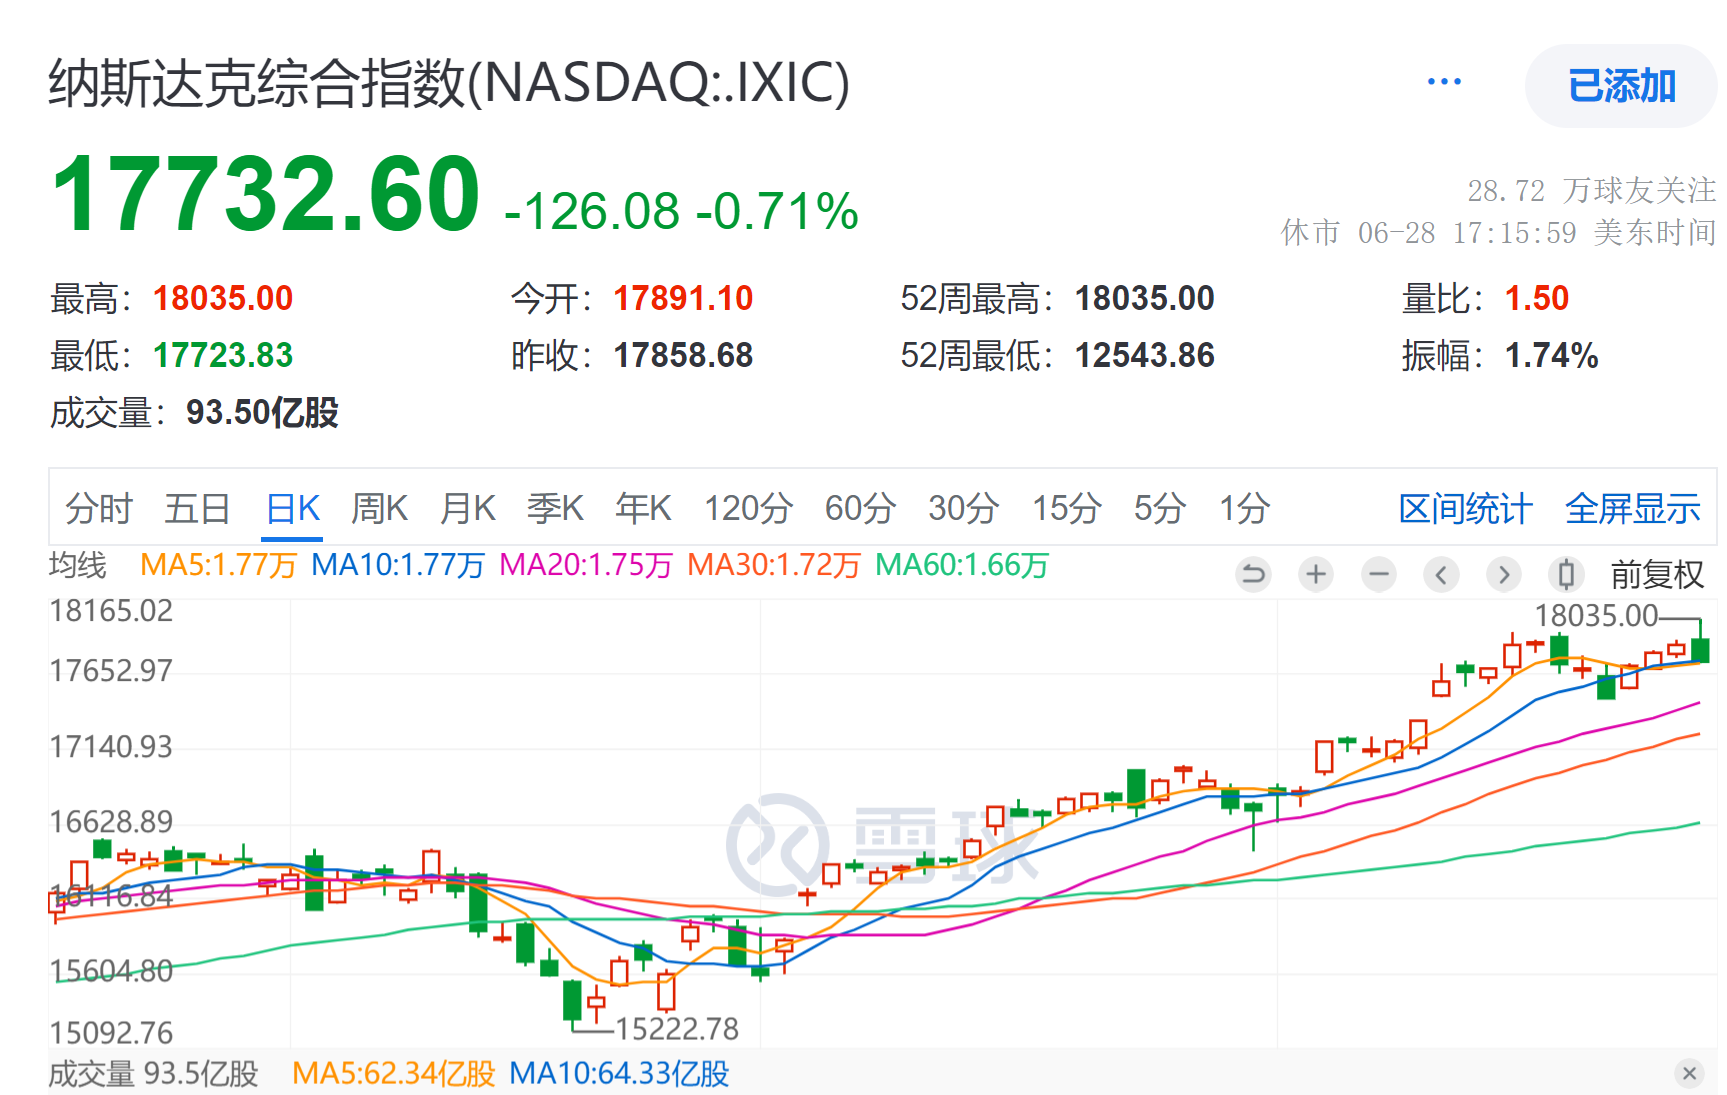Pan the chart left with the left chevron icon
The height and width of the screenshot is (1095, 1727).
coord(1441,575)
